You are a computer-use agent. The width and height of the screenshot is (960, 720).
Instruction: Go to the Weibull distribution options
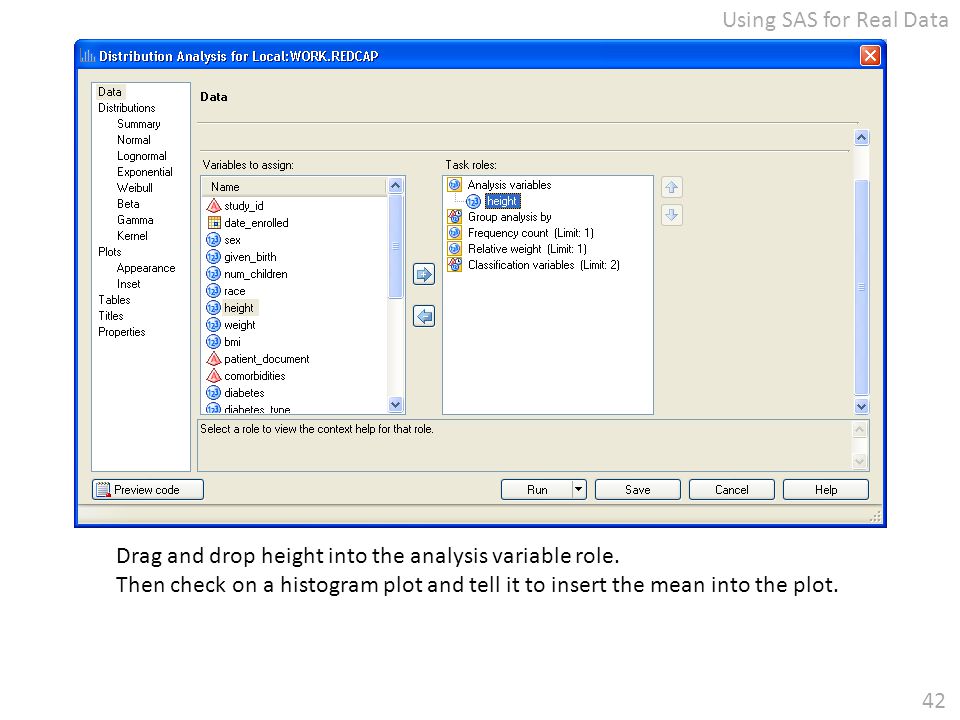click(135, 187)
